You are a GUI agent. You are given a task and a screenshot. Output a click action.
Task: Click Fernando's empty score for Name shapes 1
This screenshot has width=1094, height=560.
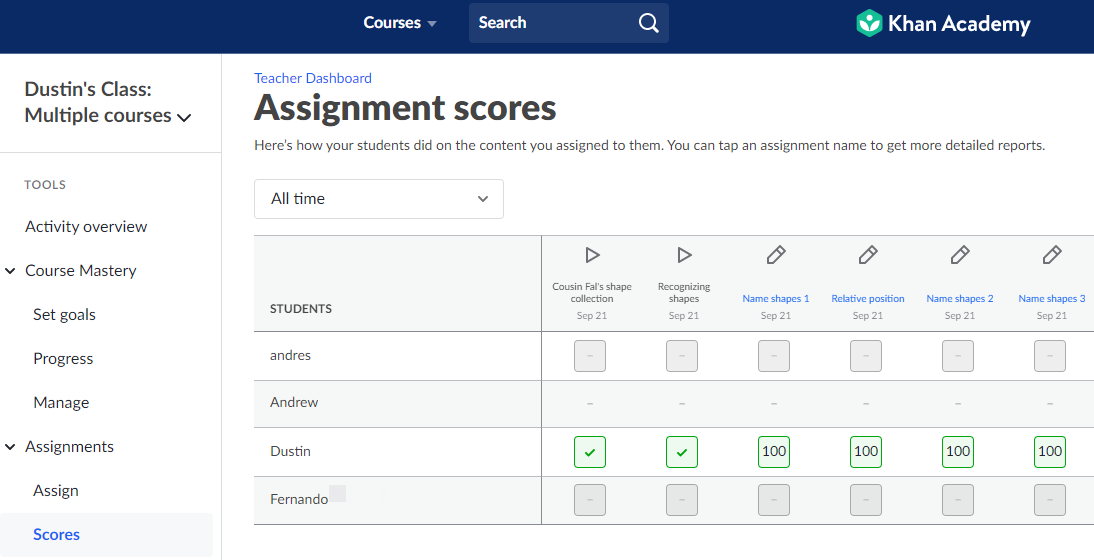pos(774,500)
